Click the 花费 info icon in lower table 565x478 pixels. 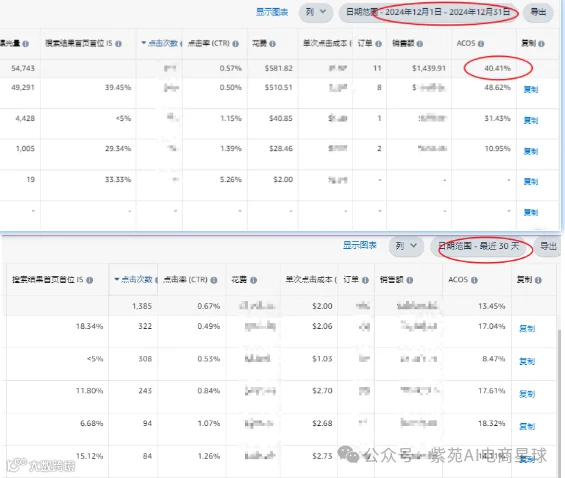click(x=253, y=280)
